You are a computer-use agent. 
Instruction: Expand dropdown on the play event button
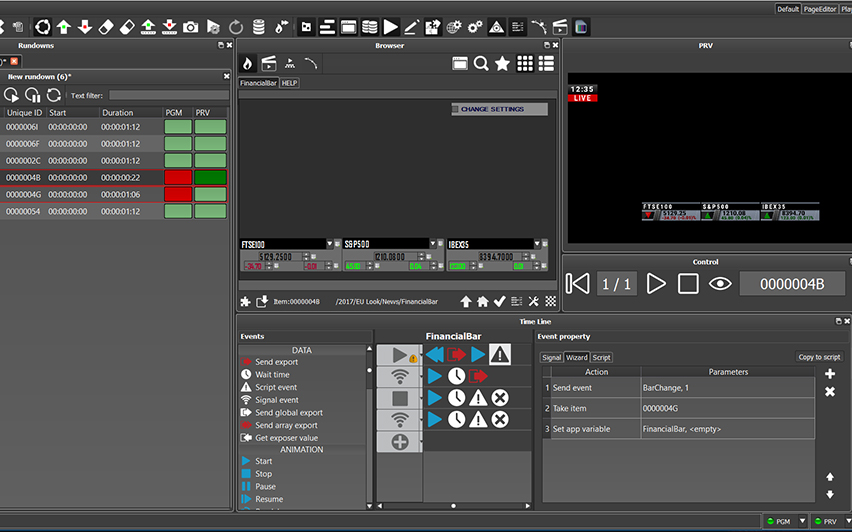click(x=420, y=354)
